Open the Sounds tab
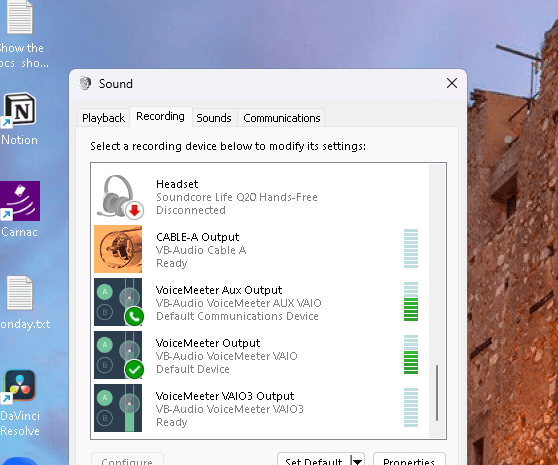Viewport: 558px width, 465px height. coord(214,118)
